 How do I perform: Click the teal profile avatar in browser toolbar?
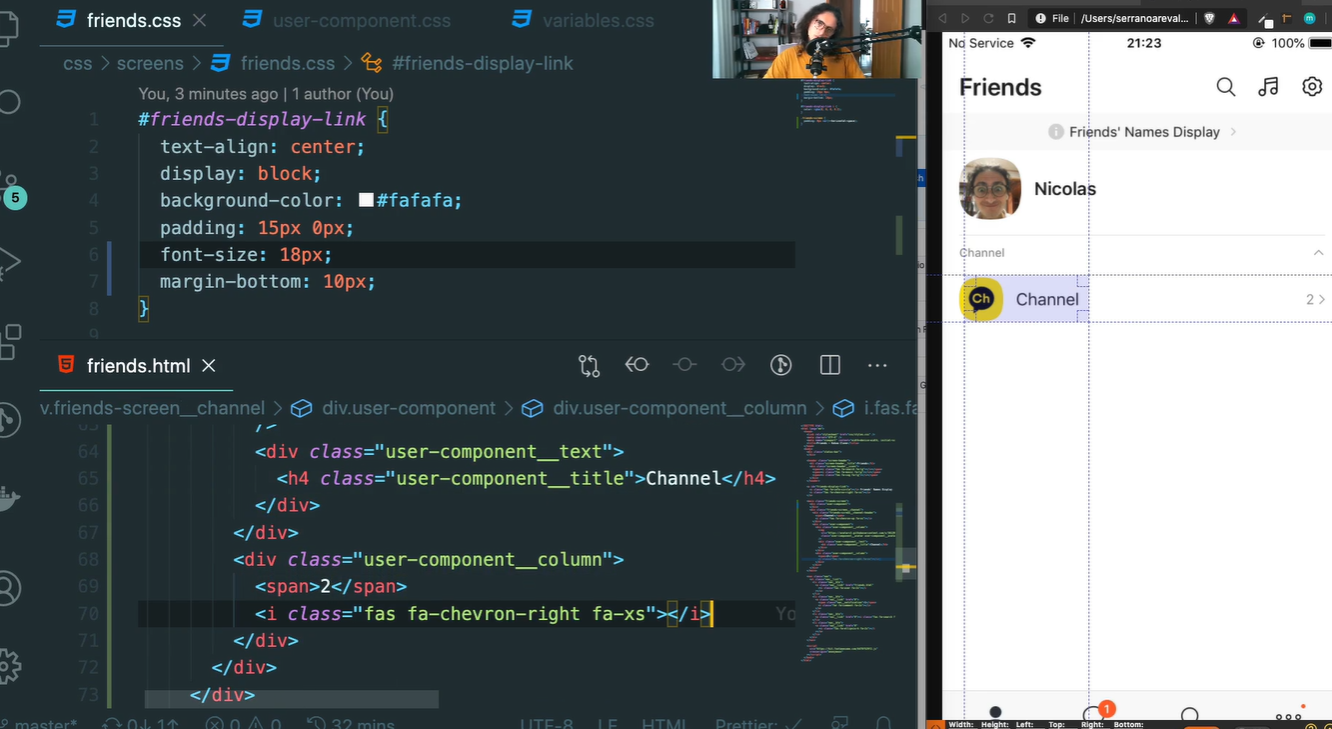tap(1309, 18)
